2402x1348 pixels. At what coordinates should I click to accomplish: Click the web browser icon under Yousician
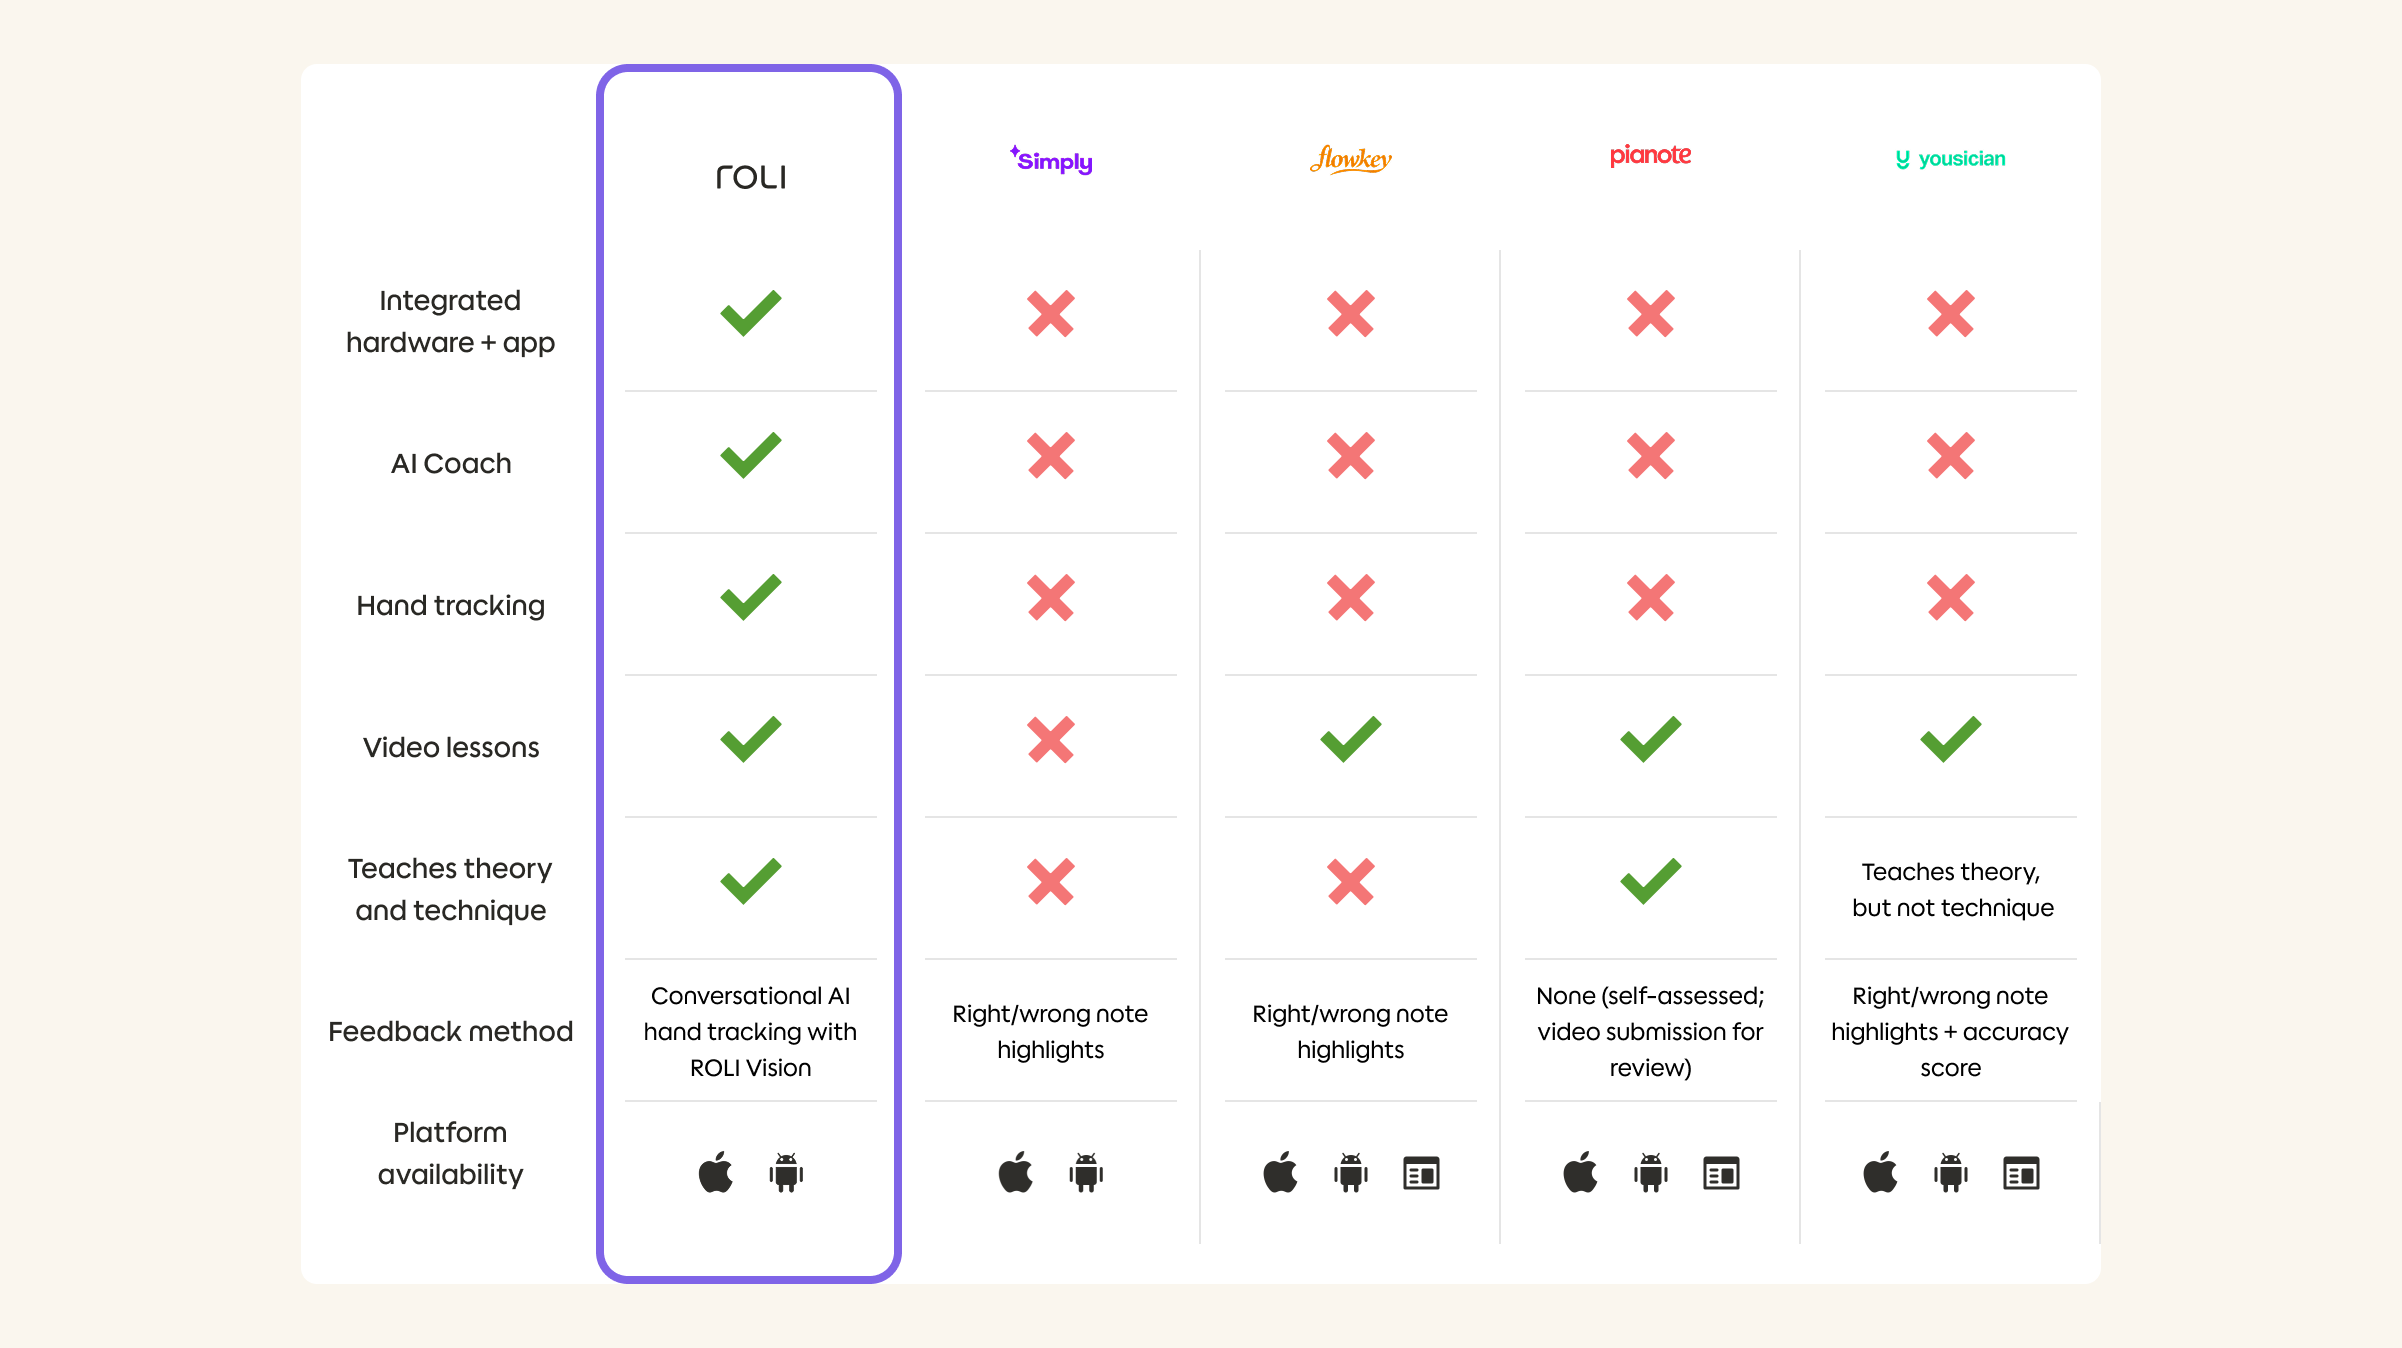click(x=2021, y=1173)
